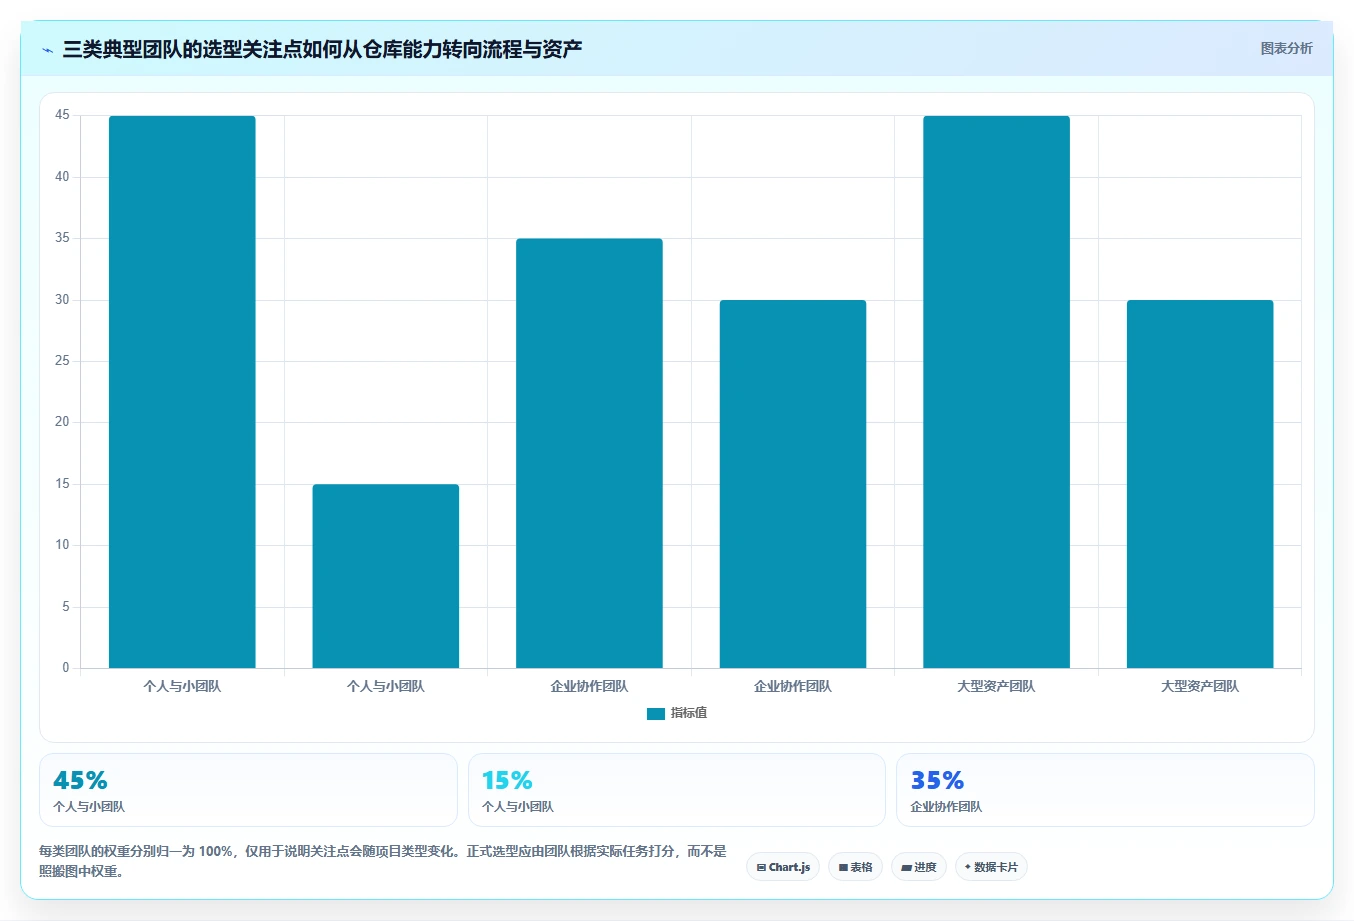Click the y-axis tick label 40
Screen dimensions: 1354x921
[63, 177]
